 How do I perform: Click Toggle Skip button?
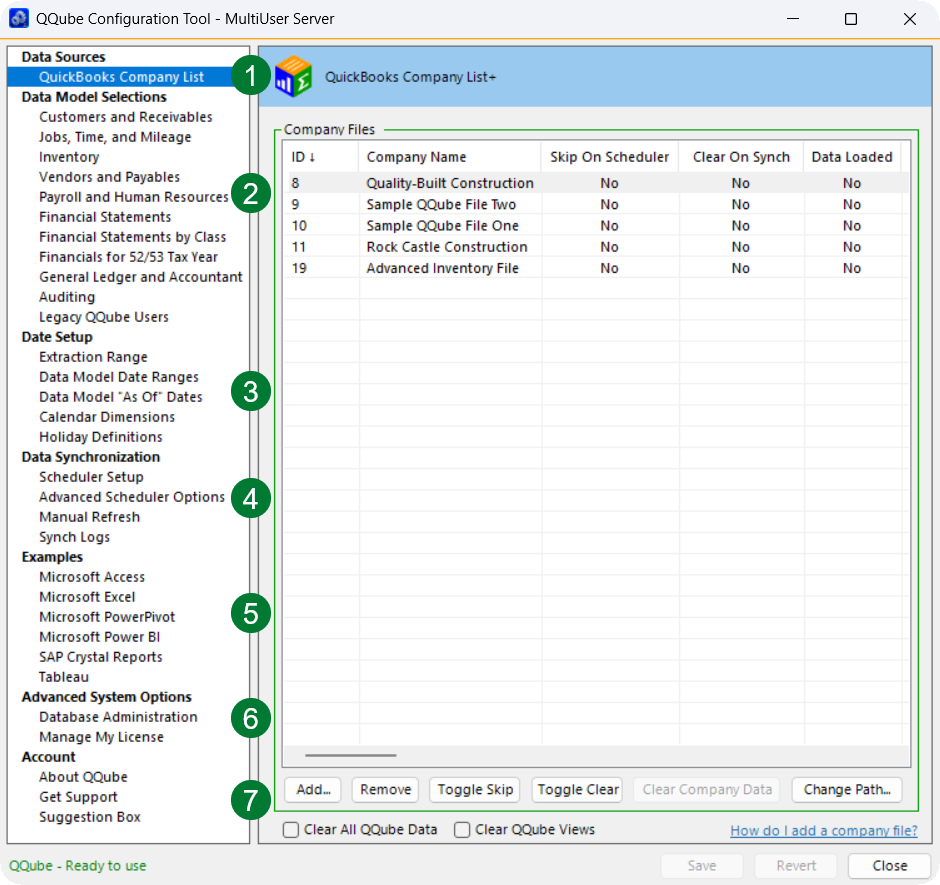(x=475, y=789)
